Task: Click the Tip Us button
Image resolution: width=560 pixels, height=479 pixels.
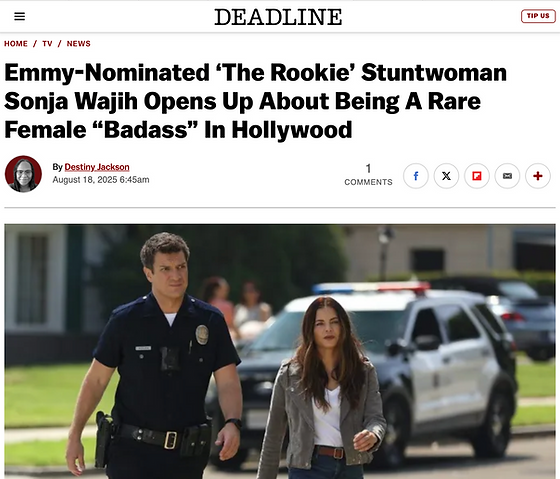Action: point(538,16)
